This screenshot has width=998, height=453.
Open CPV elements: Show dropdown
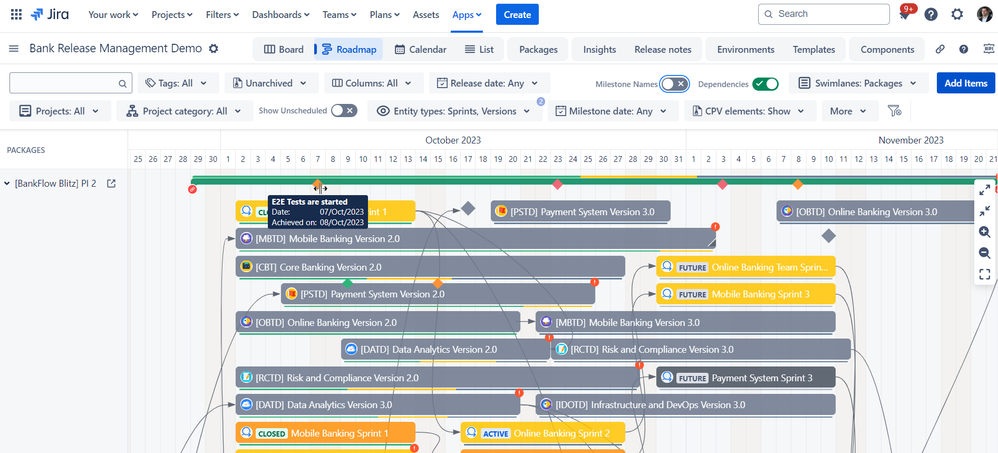[750, 111]
